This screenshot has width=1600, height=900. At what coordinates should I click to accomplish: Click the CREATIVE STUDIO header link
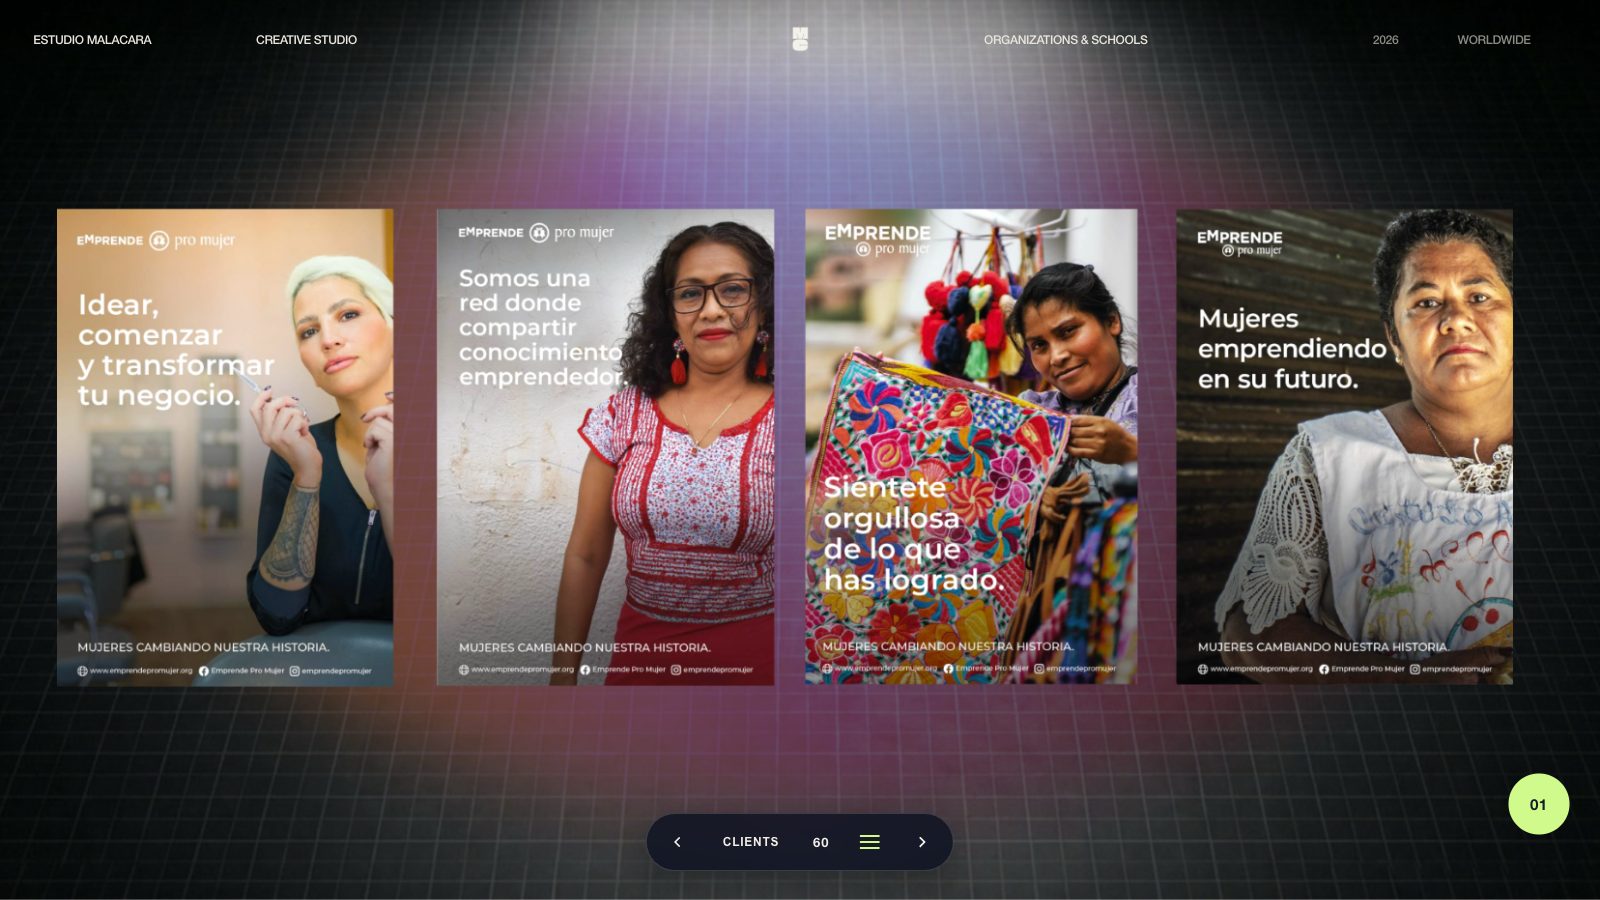coord(306,40)
